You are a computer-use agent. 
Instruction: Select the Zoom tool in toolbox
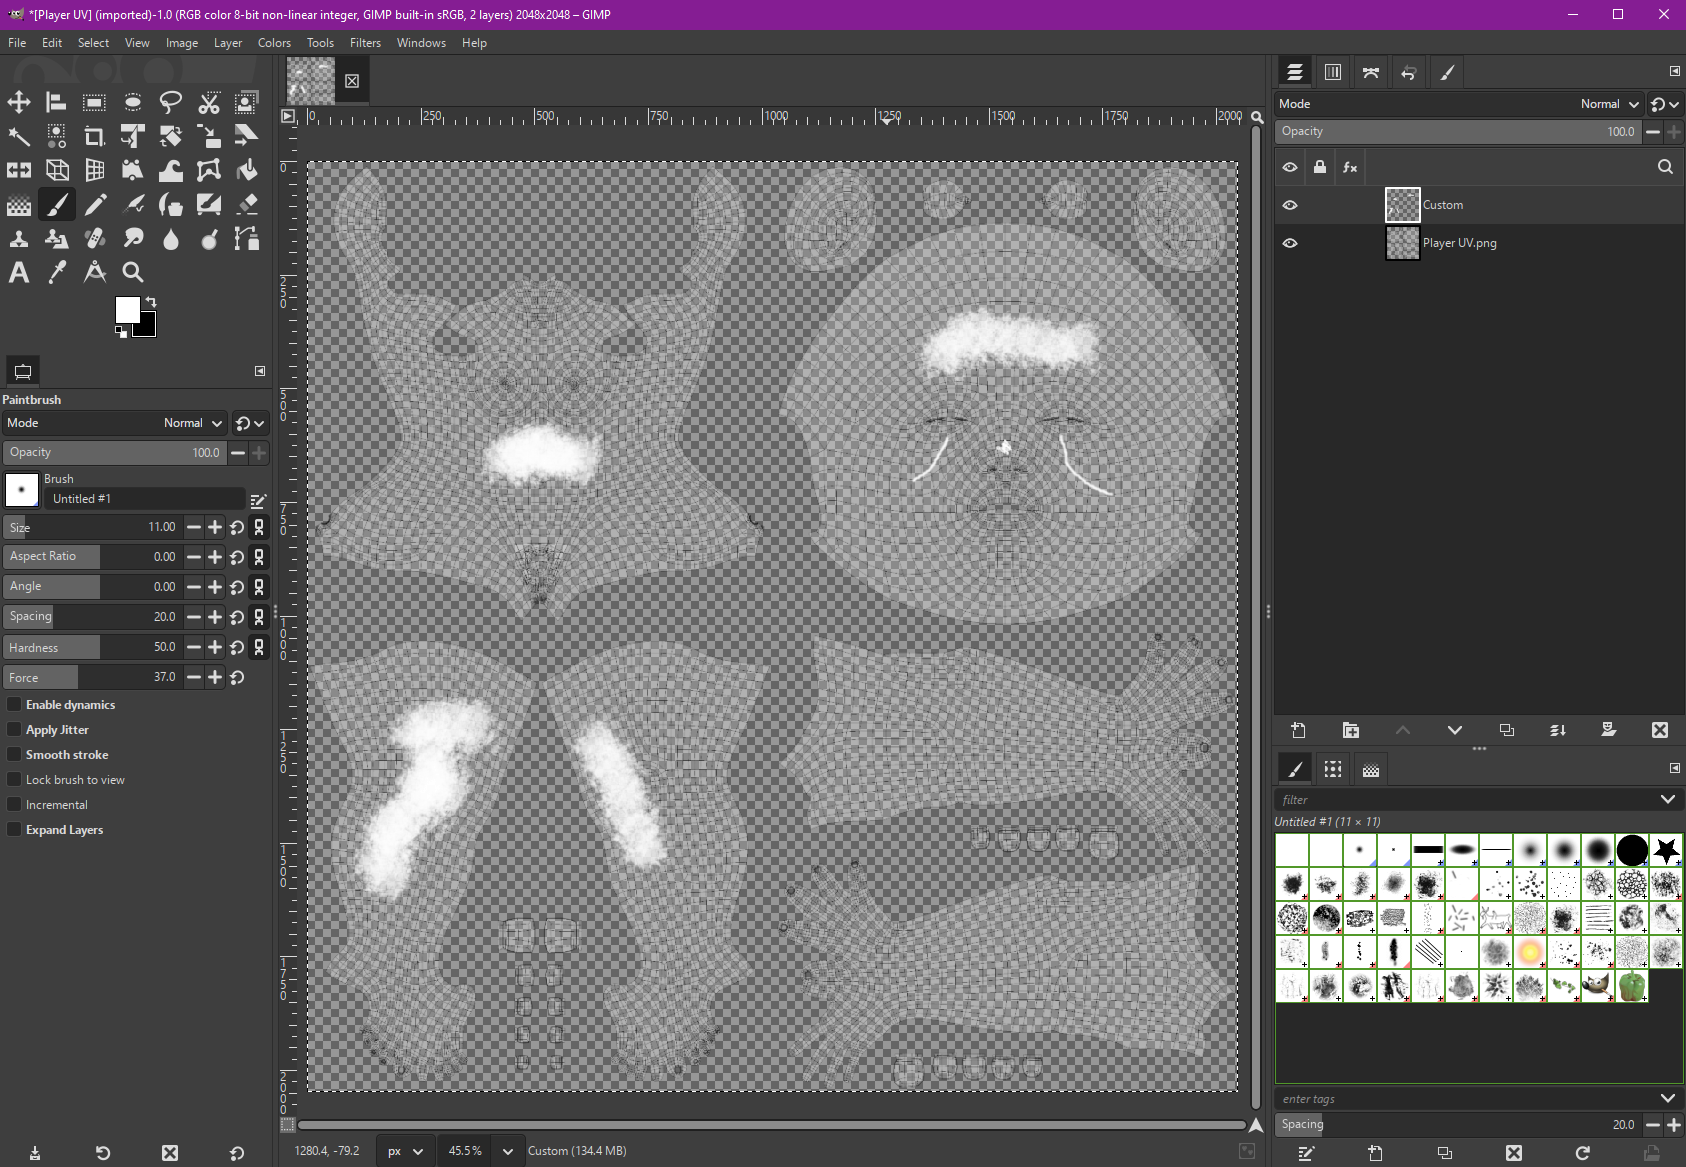pos(132,272)
